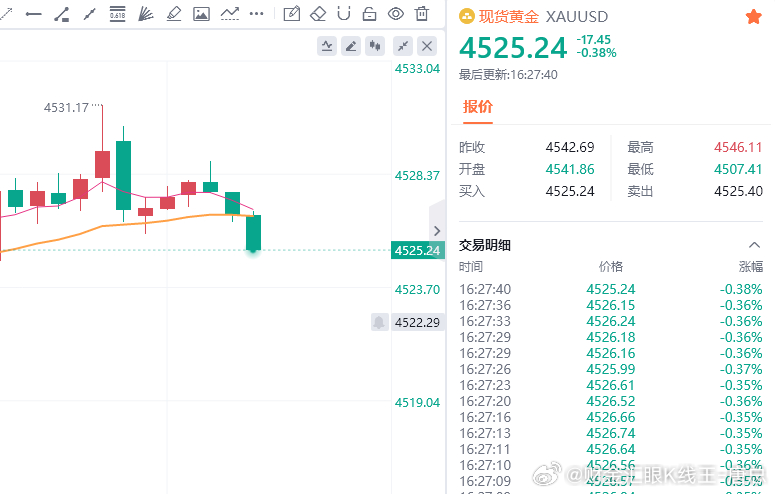The image size is (775, 494).
Task: Click the 卖出 price 4525.40
Action: 738,191
